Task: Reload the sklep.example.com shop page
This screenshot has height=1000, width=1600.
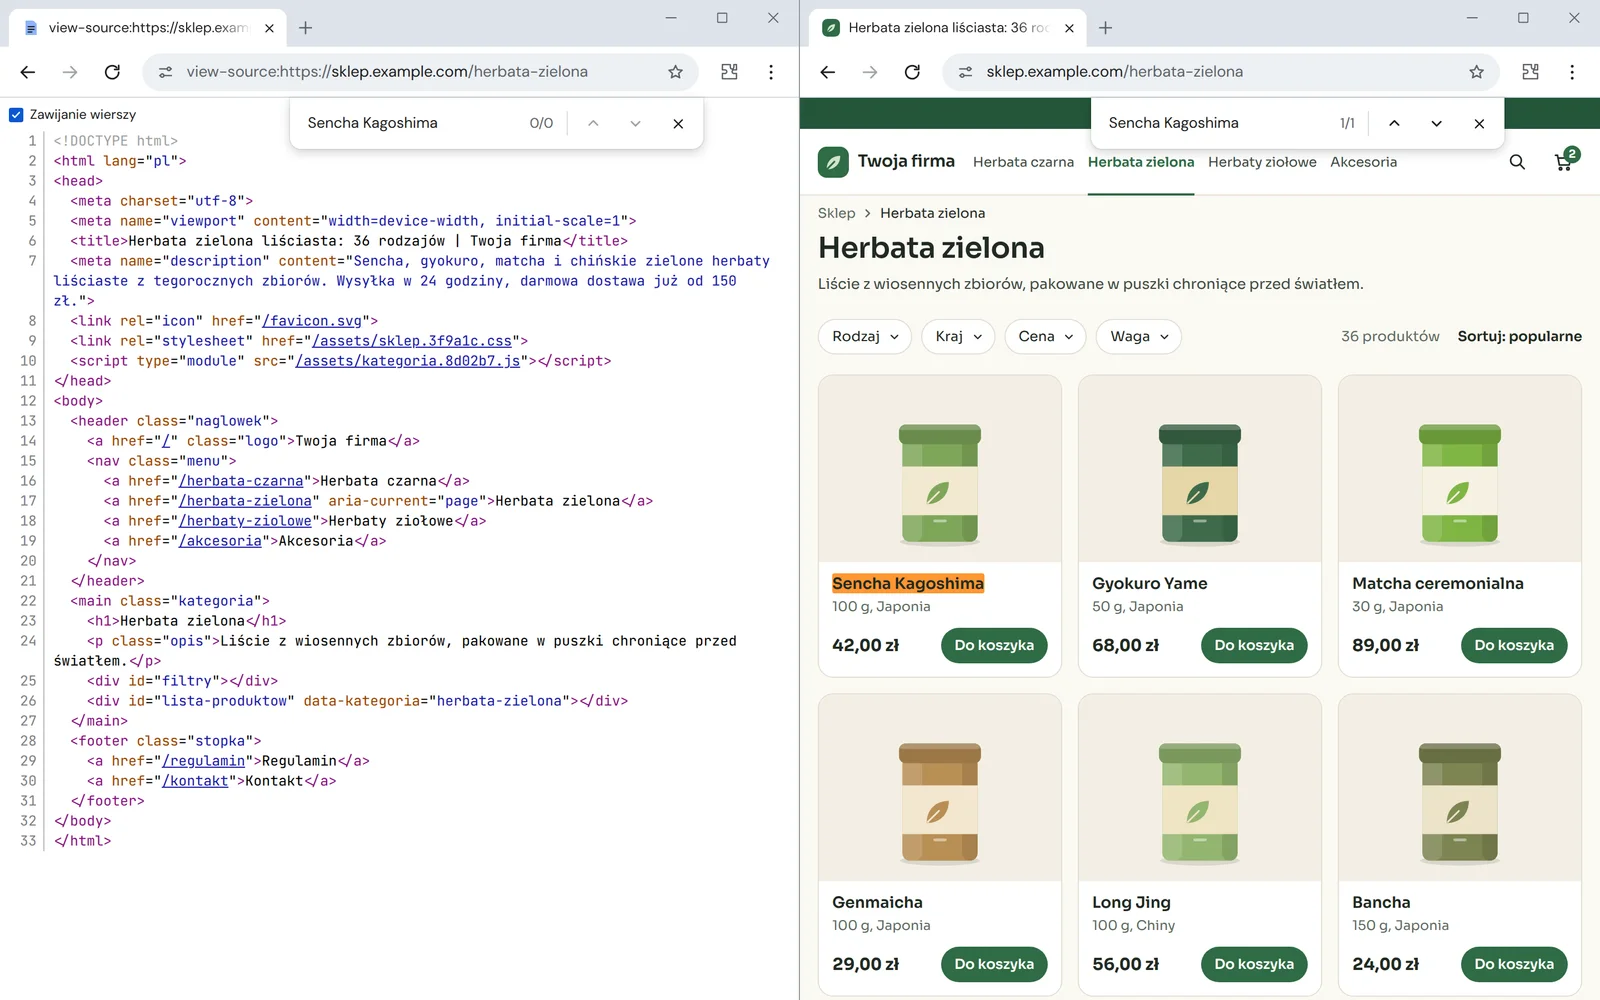Action: pyautogui.click(x=912, y=72)
